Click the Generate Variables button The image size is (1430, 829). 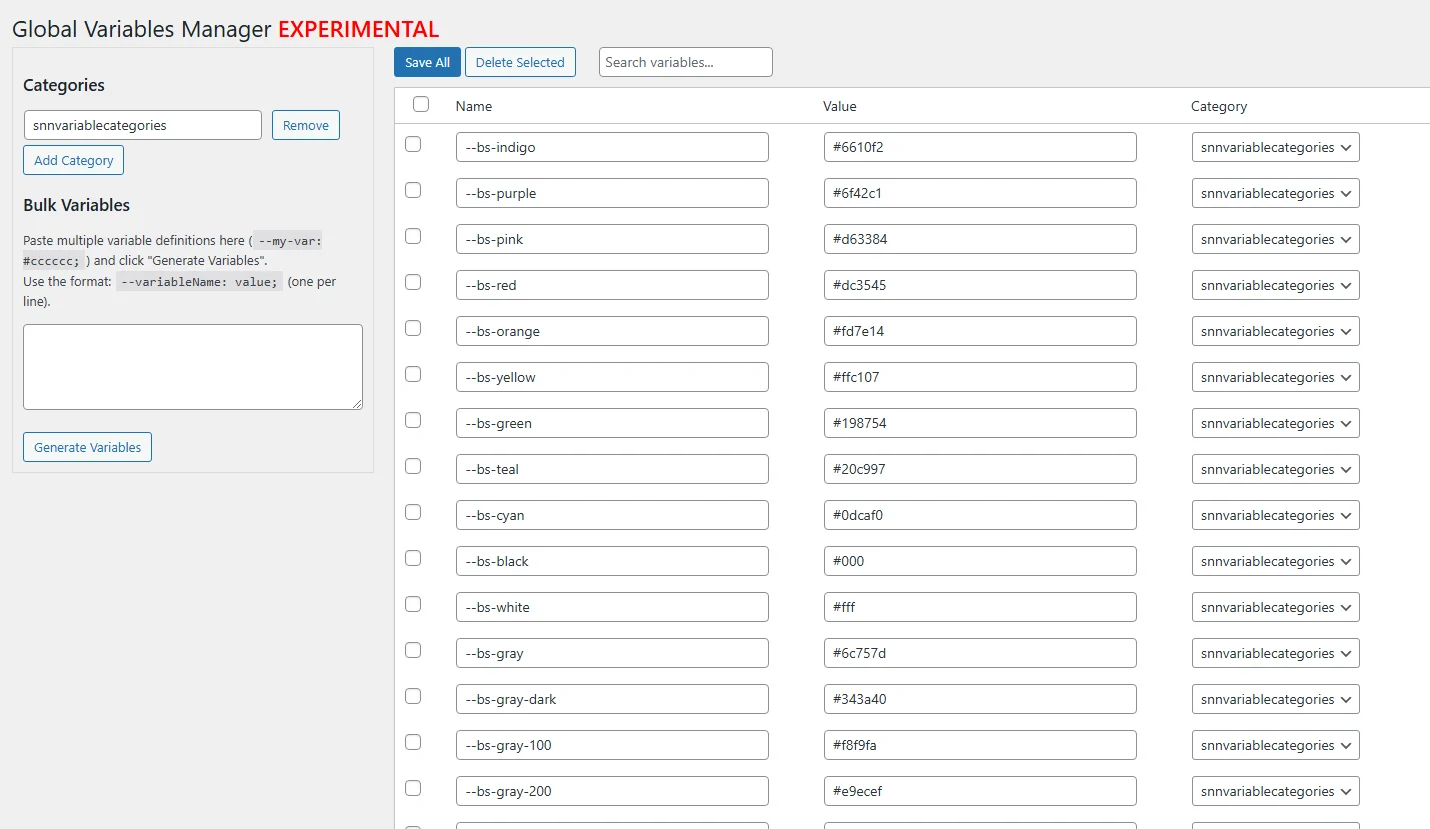coord(87,447)
